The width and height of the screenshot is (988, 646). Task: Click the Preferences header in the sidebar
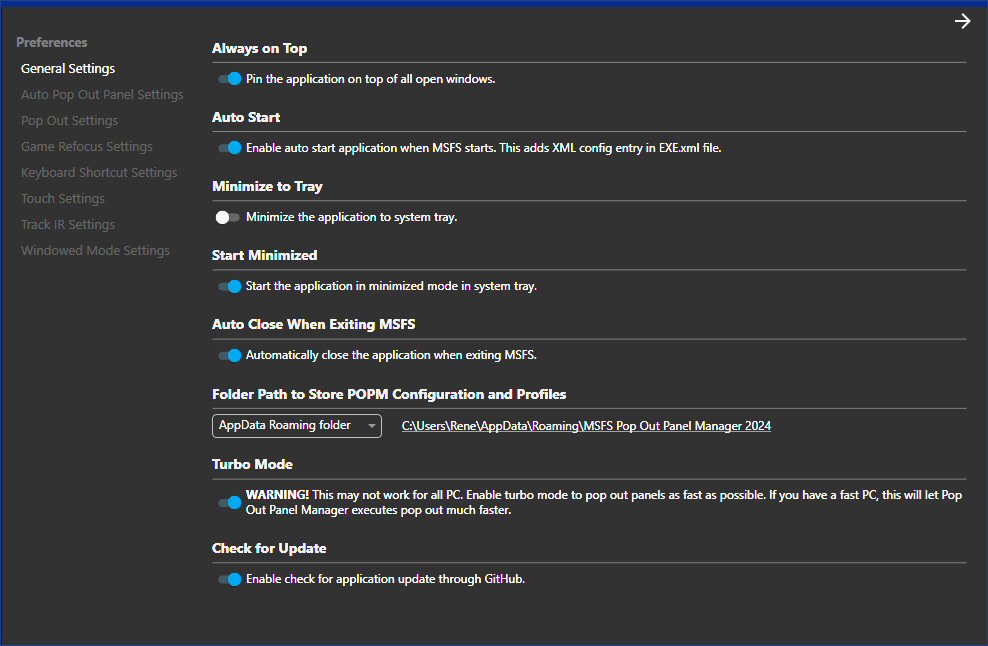[52, 43]
